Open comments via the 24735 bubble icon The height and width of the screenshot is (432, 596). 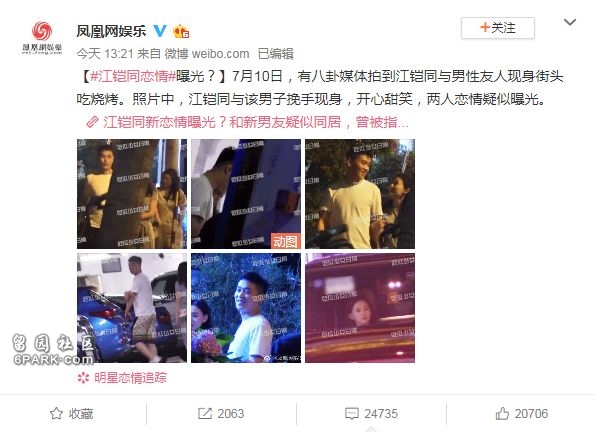tap(352, 413)
